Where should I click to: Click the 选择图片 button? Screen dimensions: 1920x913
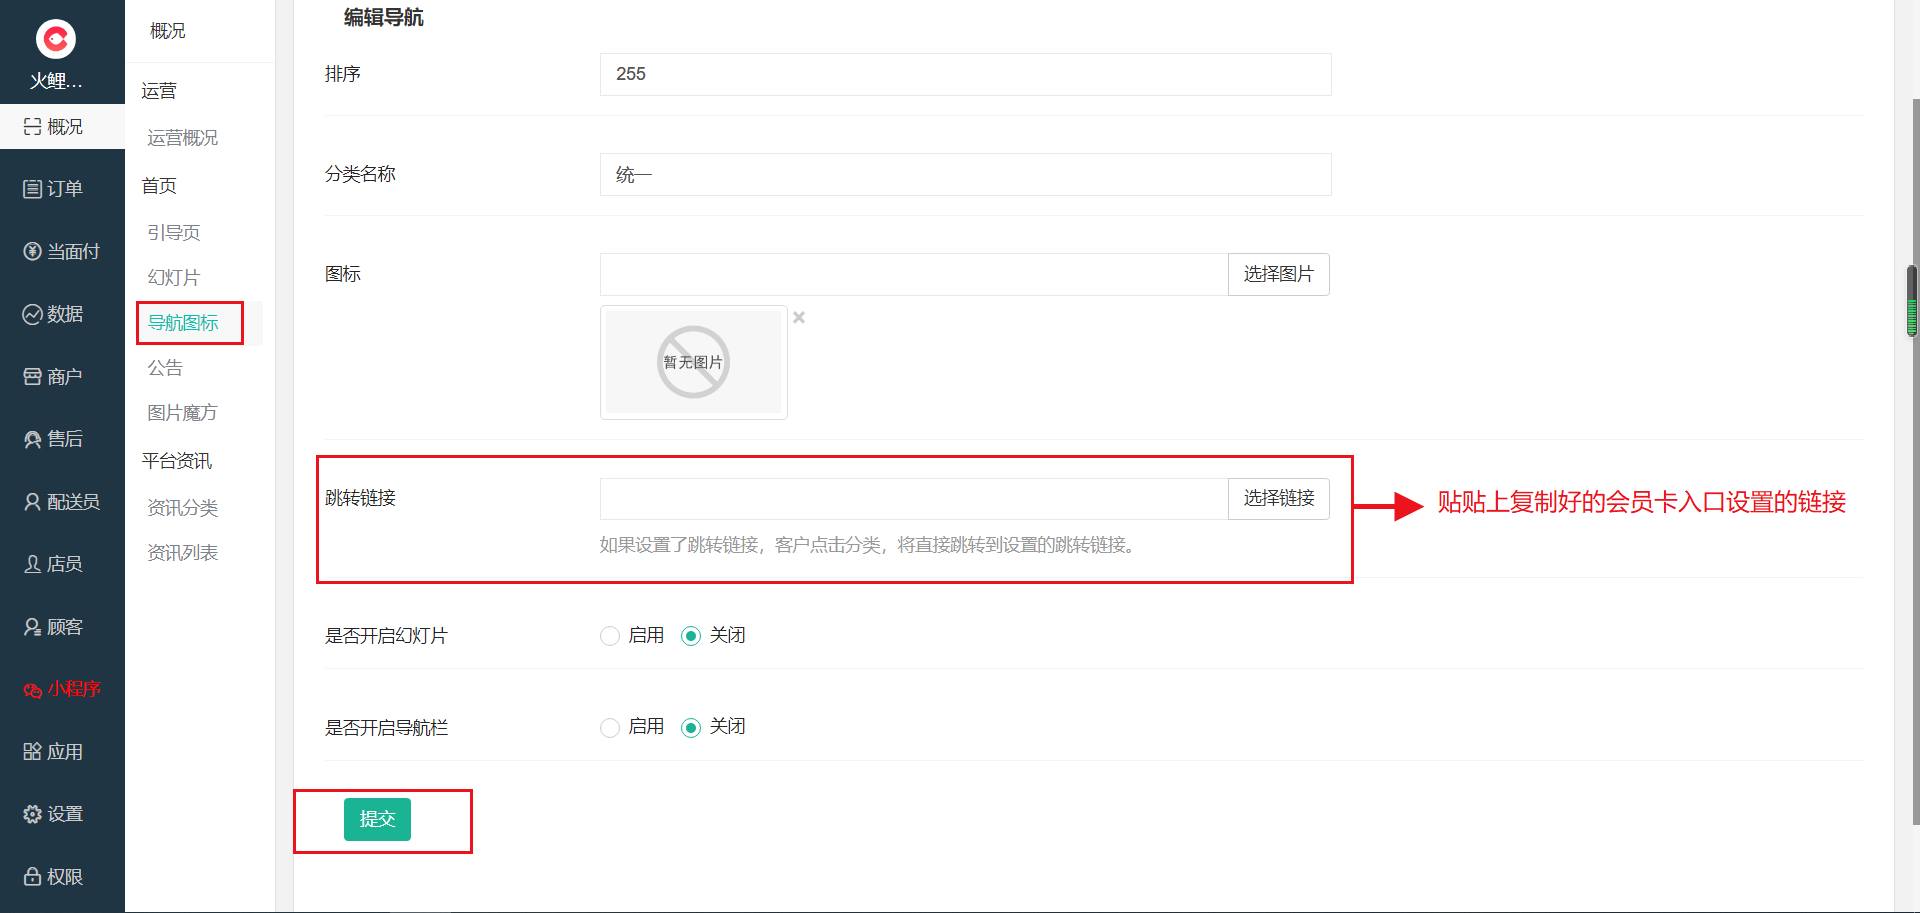(x=1278, y=274)
